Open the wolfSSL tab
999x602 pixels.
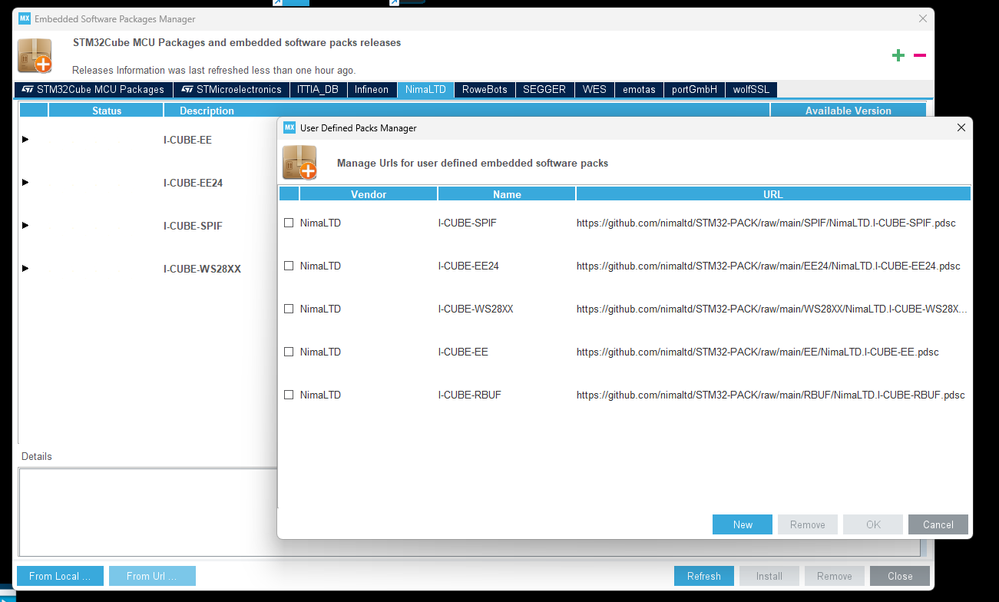(751, 90)
